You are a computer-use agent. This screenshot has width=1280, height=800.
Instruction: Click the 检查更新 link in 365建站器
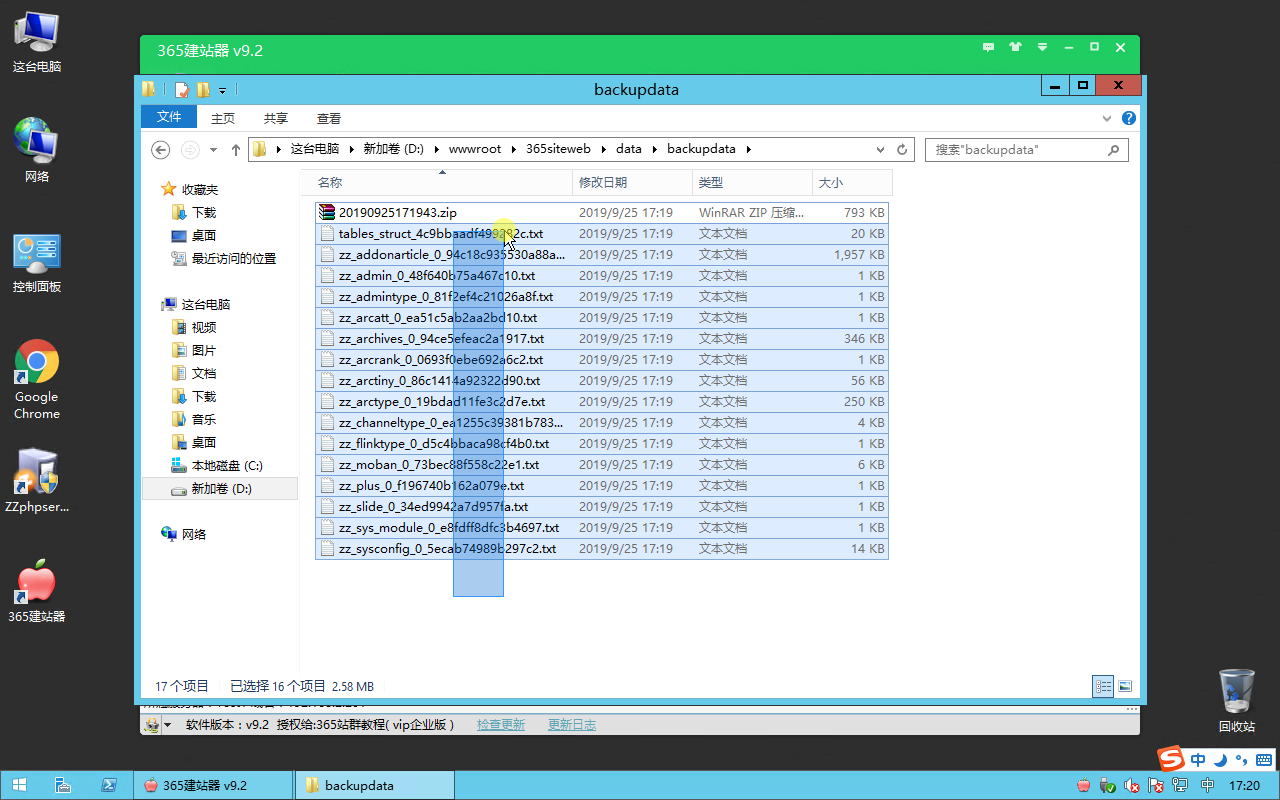pos(501,725)
